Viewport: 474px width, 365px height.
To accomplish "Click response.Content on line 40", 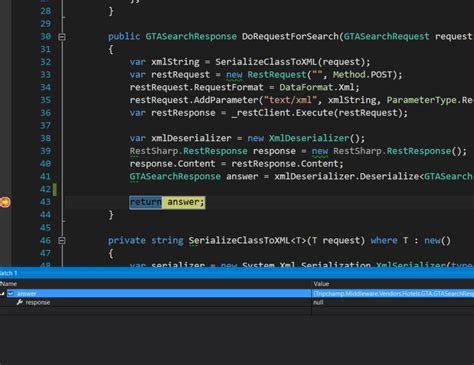I will click(x=172, y=164).
